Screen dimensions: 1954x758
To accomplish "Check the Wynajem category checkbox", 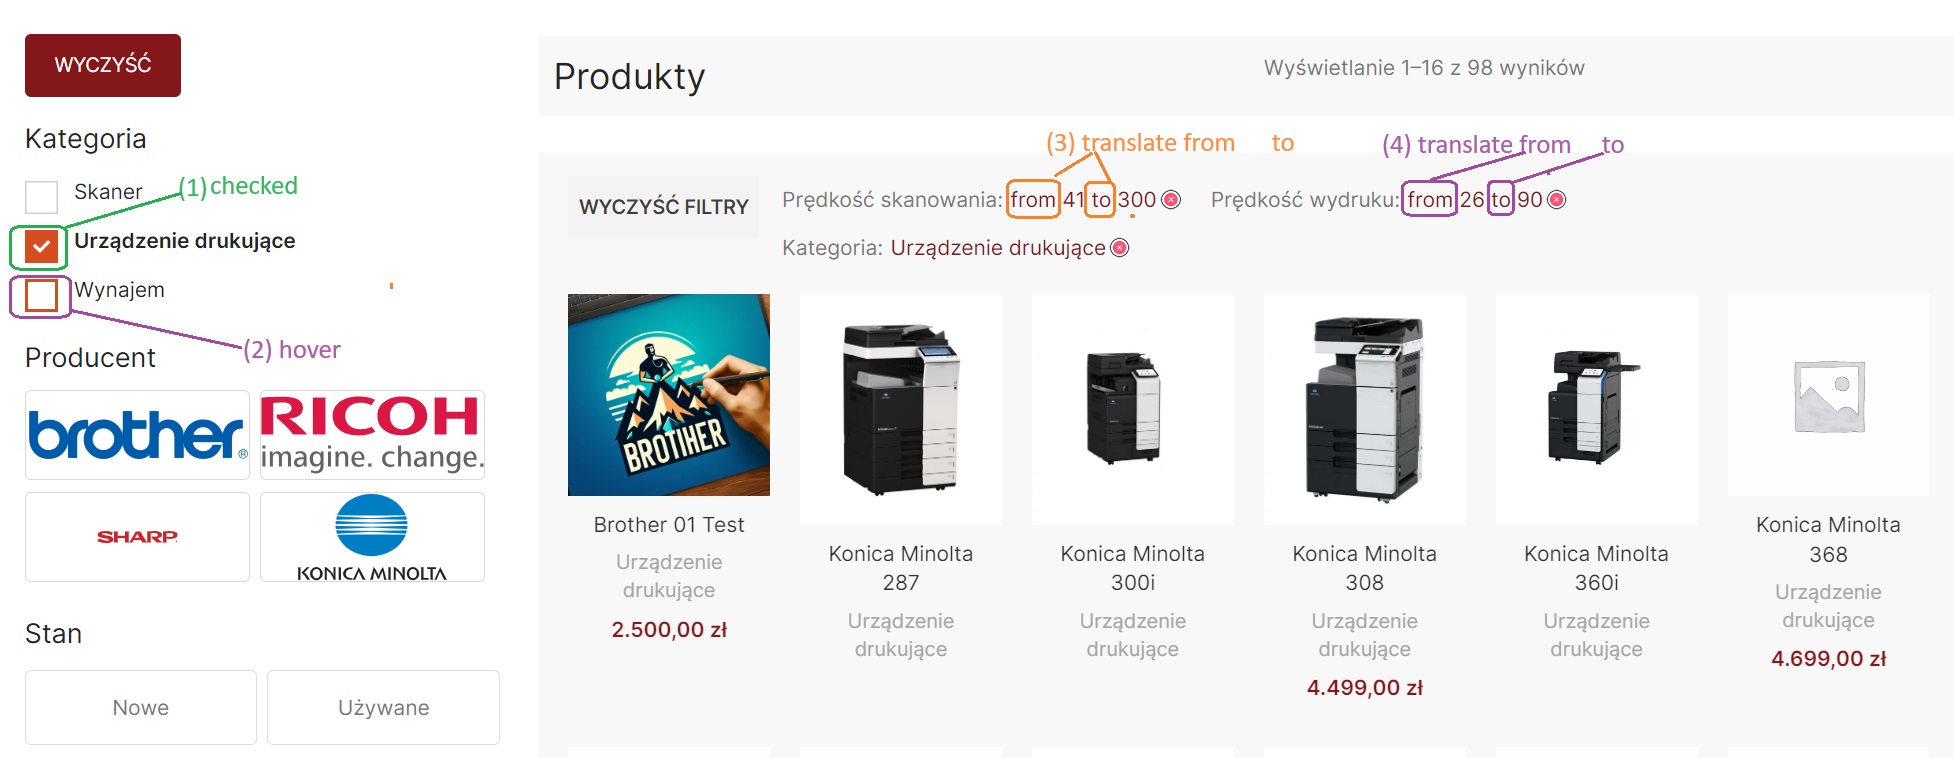I will pos(41,296).
